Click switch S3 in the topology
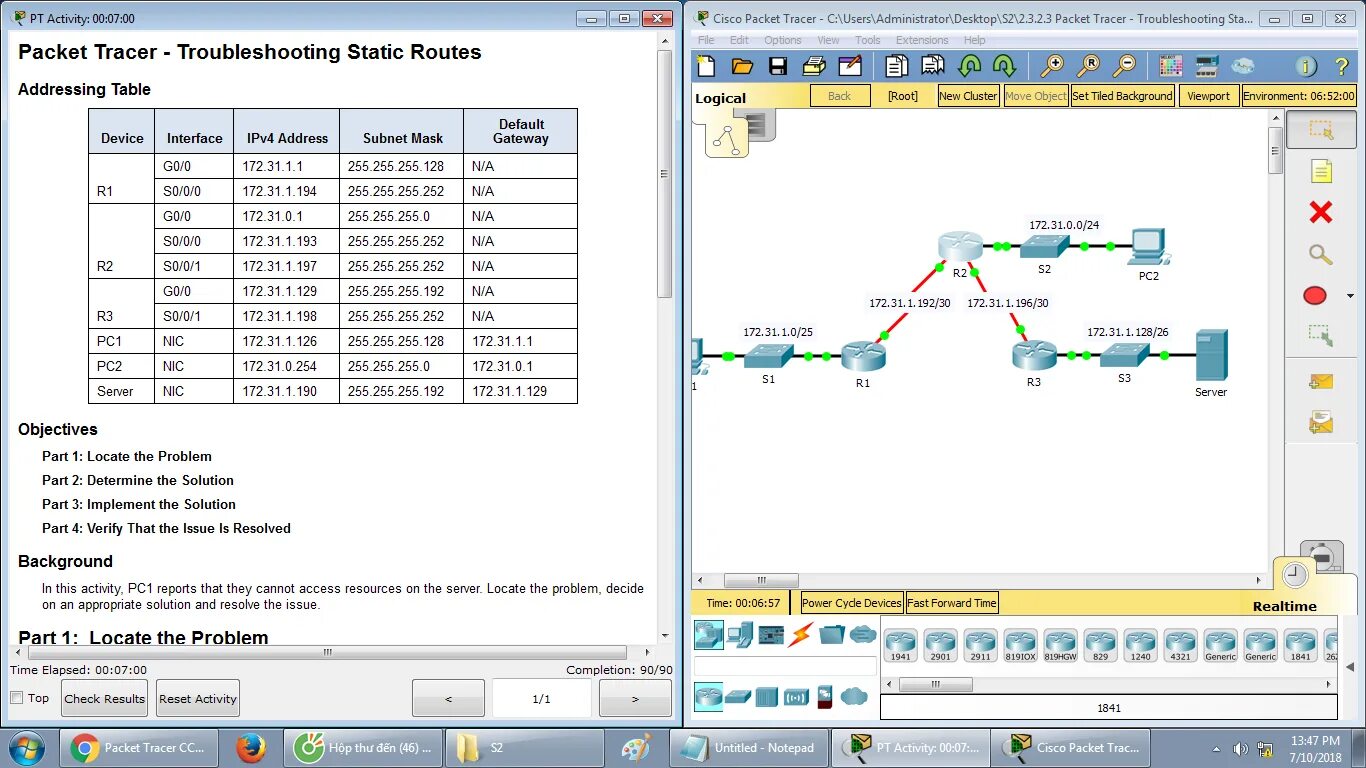The height and width of the screenshot is (768, 1366). [1125, 355]
